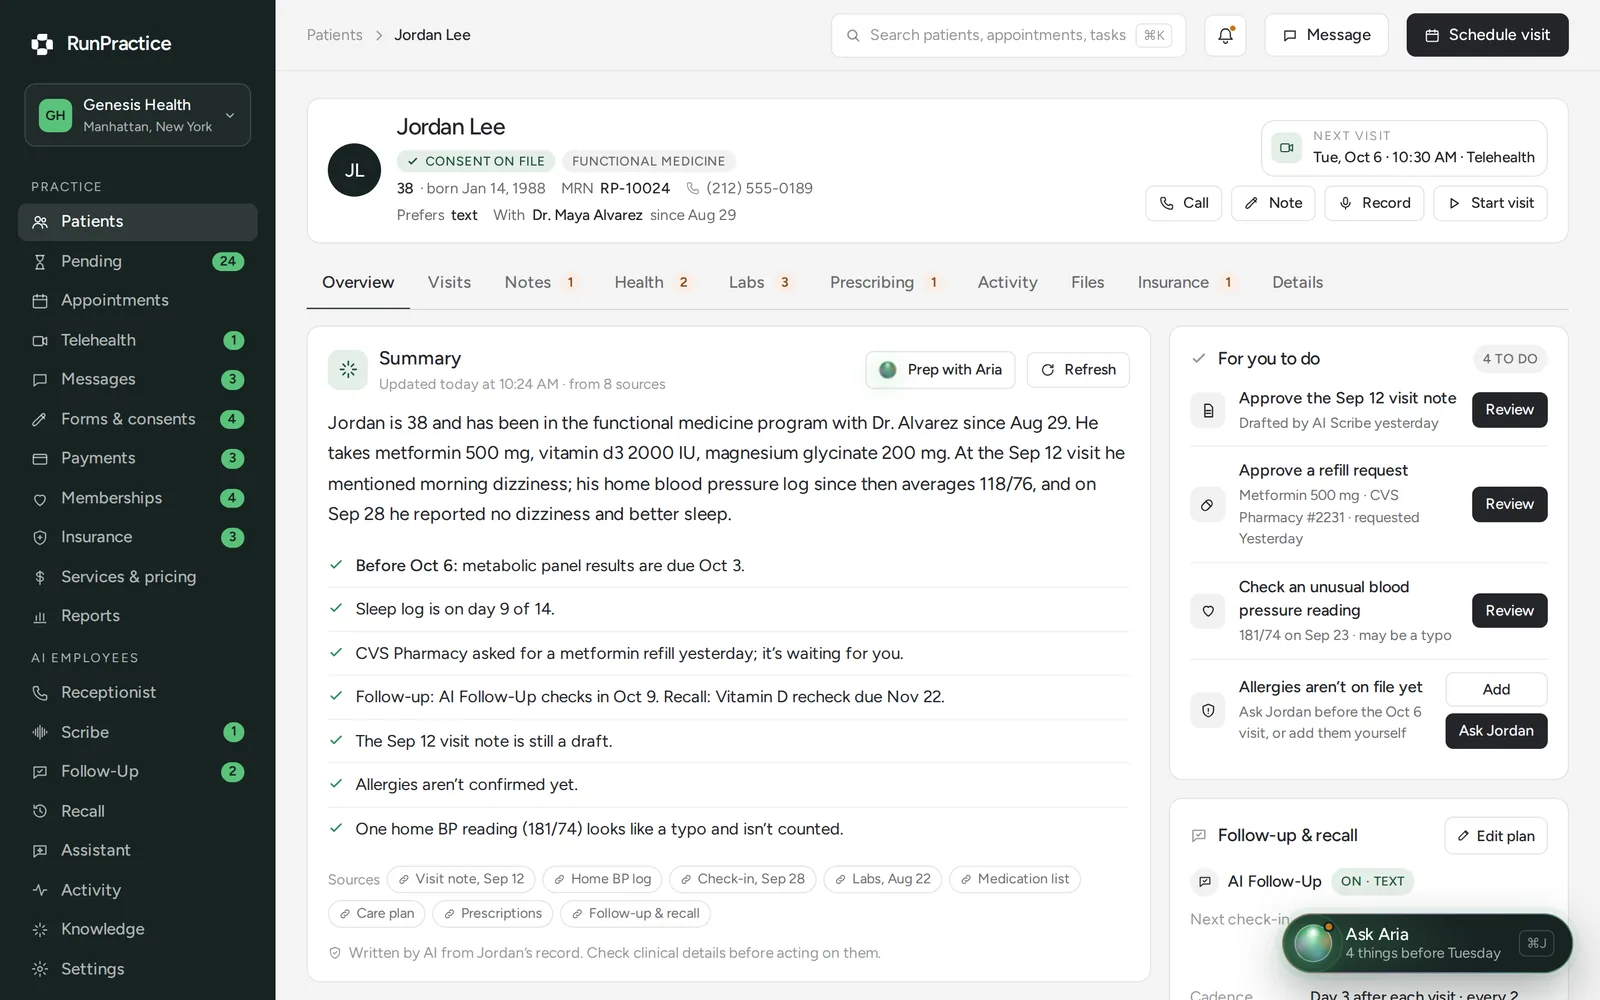The height and width of the screenshot is (1000, 1600).
Task: Open Settings in the sidebar
Action: (x=137, y=969)
